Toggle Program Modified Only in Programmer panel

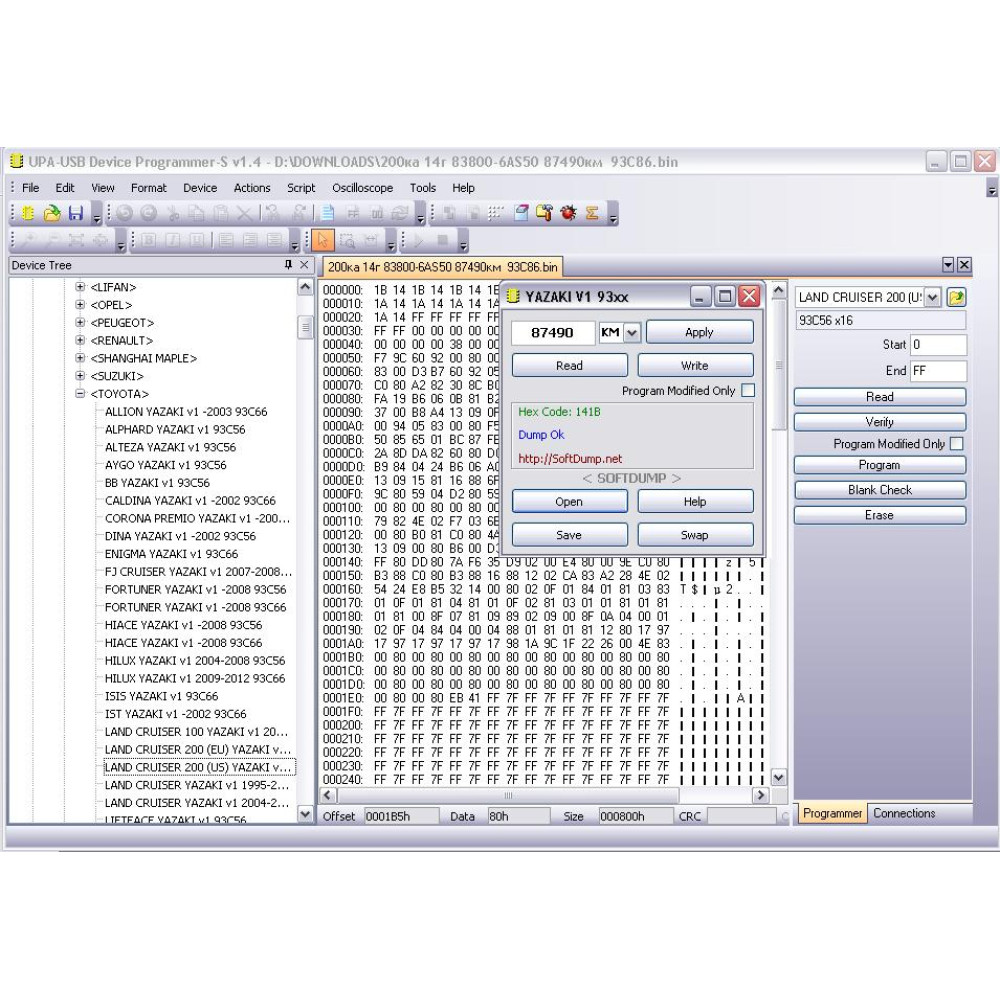[x=957, y=444]
